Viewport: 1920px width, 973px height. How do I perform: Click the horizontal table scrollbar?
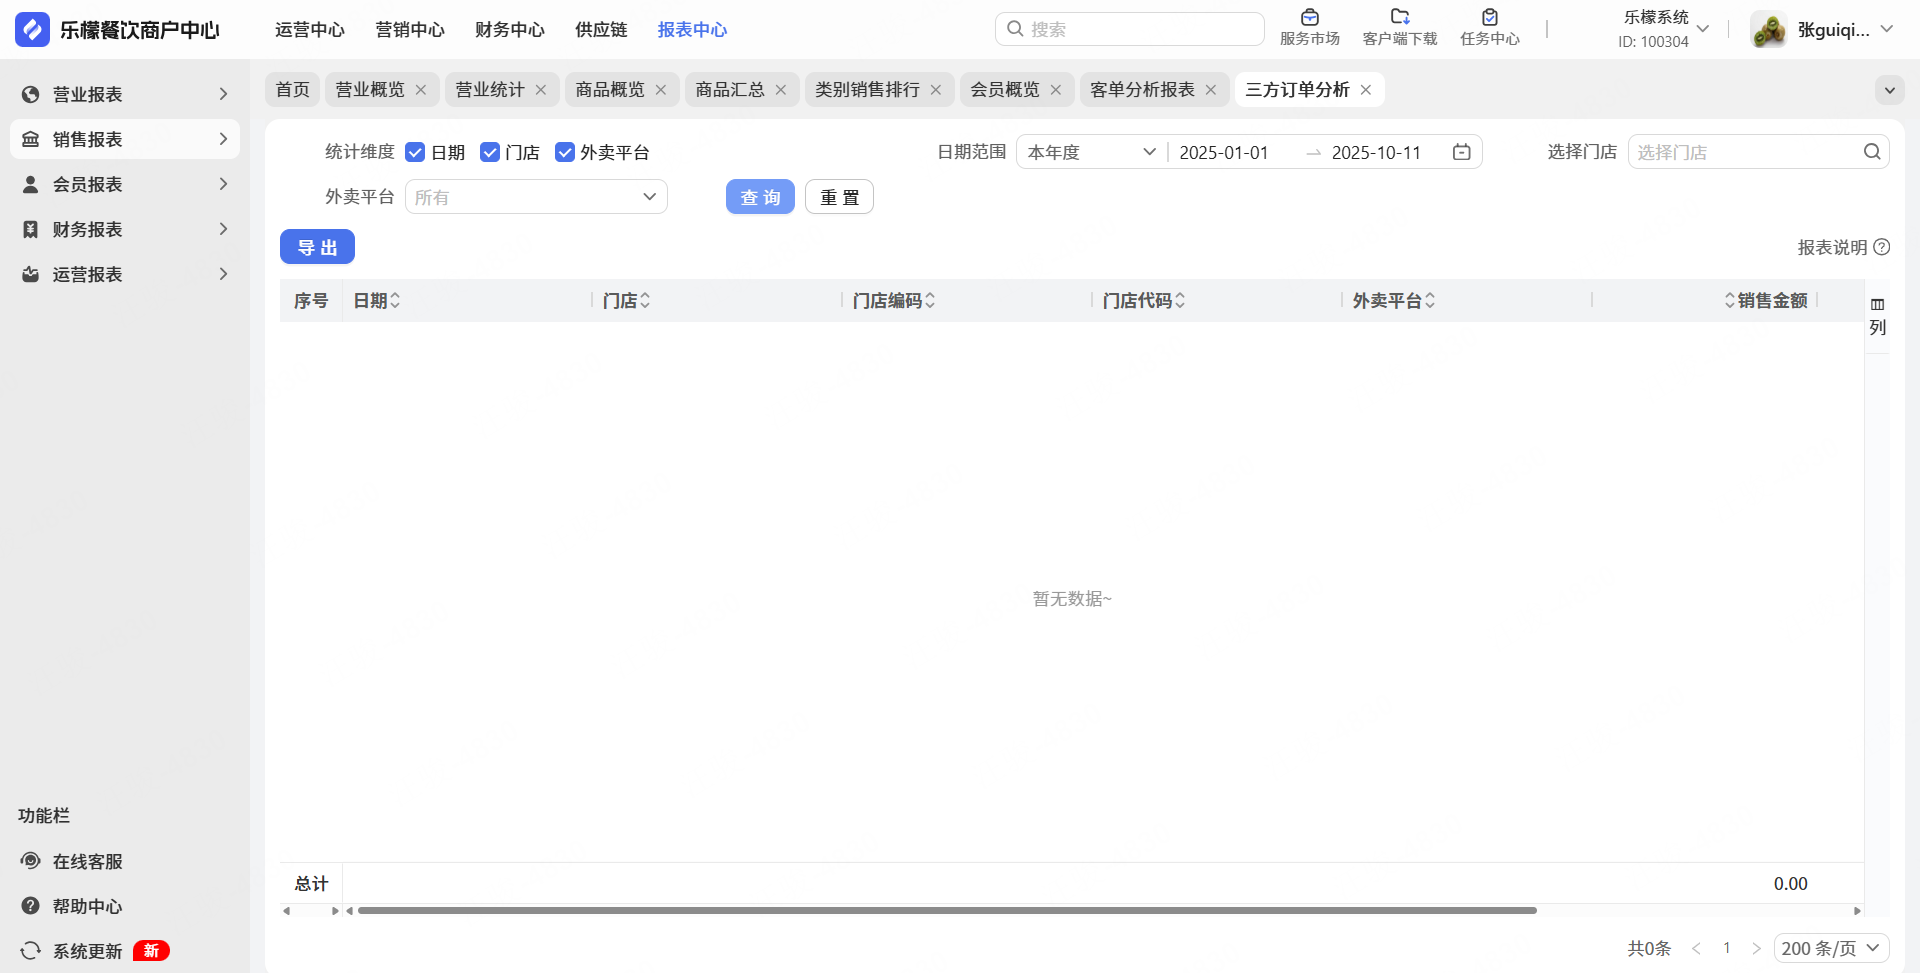click(946, 910)
